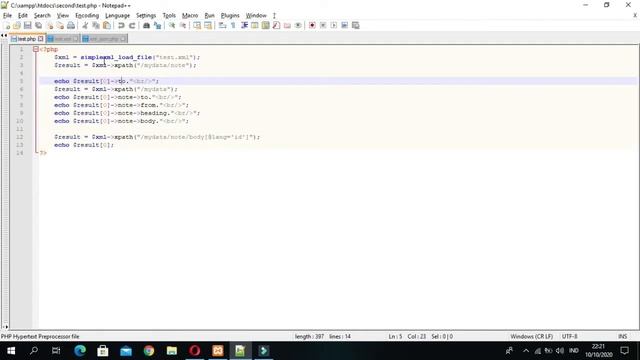Open the Run menu
This screenshot has width=640, height=360.
[209, 16]
